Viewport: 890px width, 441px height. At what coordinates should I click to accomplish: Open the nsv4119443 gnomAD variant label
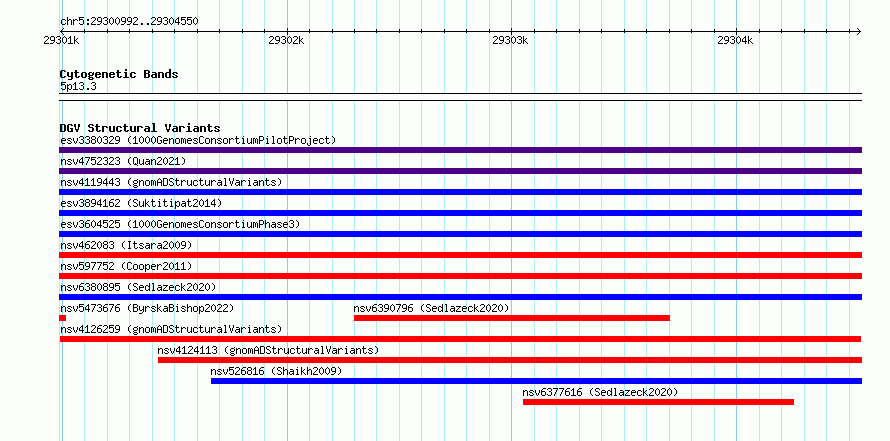(x=171, y=182)
